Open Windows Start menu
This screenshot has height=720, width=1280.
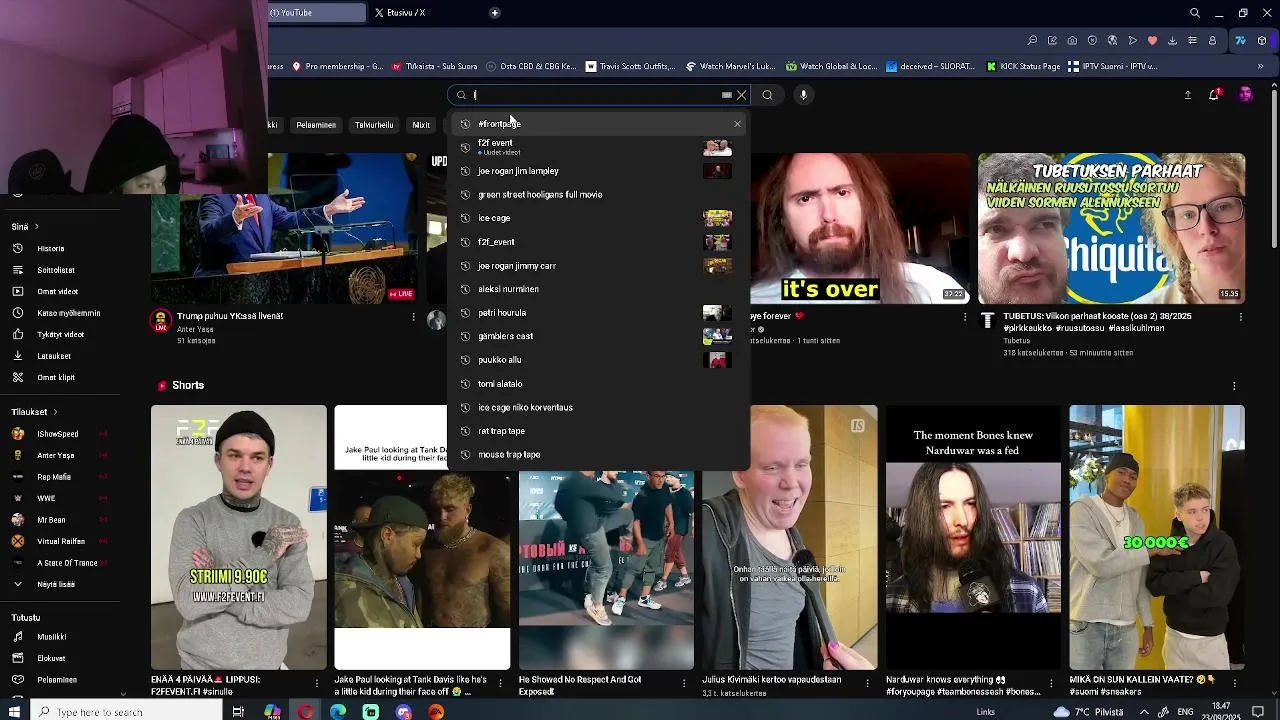pyautogui.click(x=14, y=712)
